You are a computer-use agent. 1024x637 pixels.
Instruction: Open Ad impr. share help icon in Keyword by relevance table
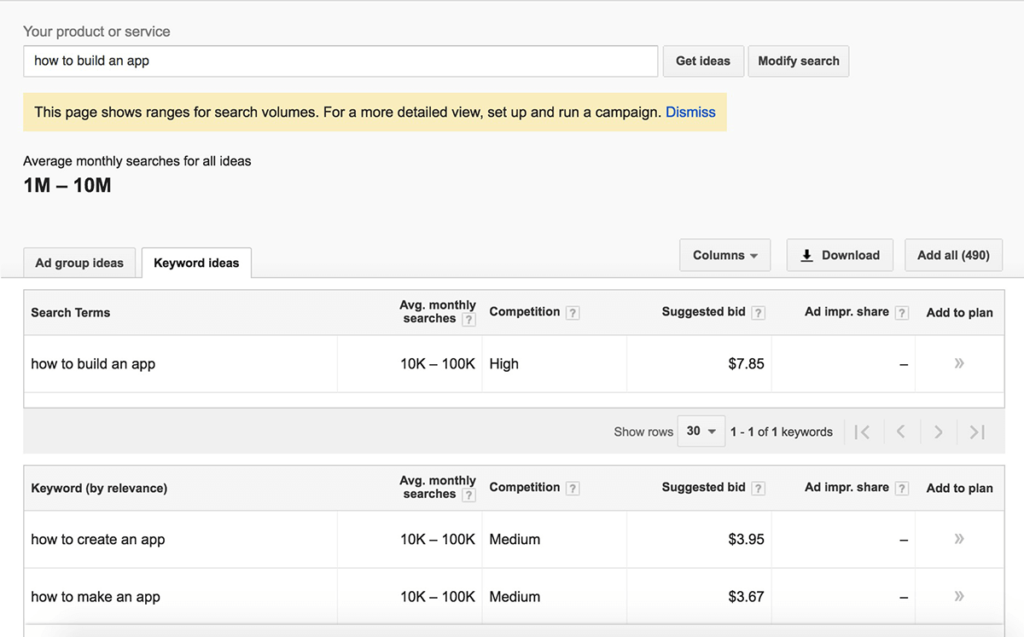901,488
